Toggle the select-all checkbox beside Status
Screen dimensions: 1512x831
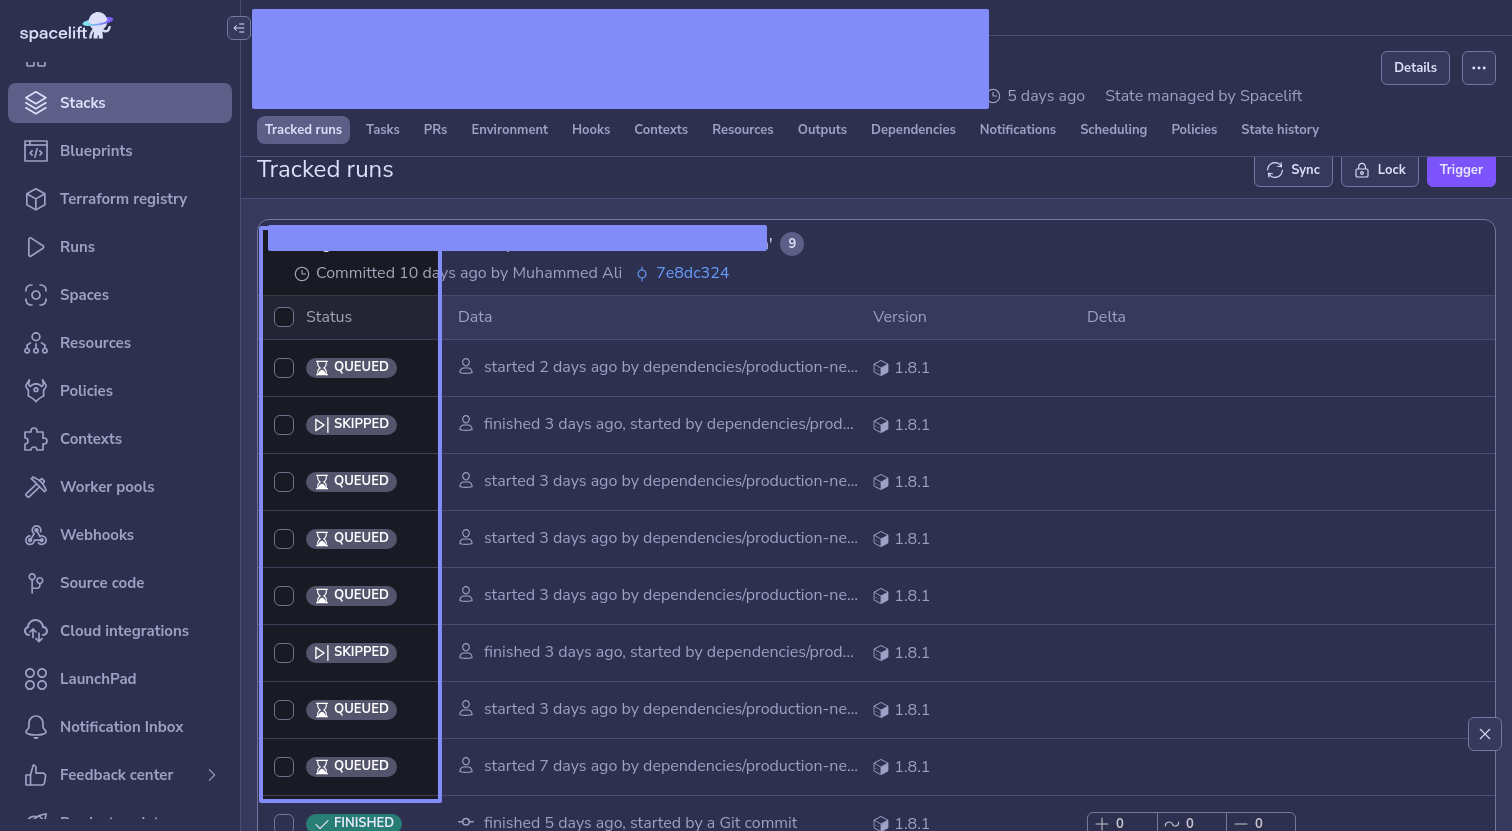tap(284, 317)
